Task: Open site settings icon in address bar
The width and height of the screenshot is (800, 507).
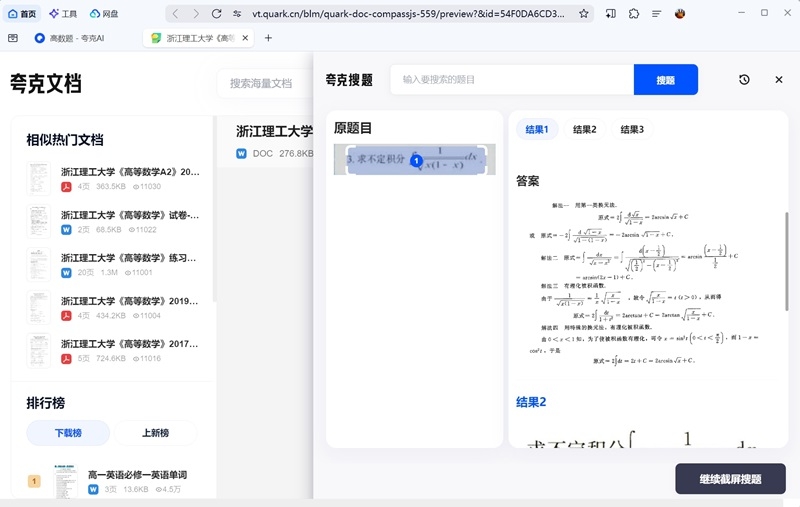Action: point(237,14)
